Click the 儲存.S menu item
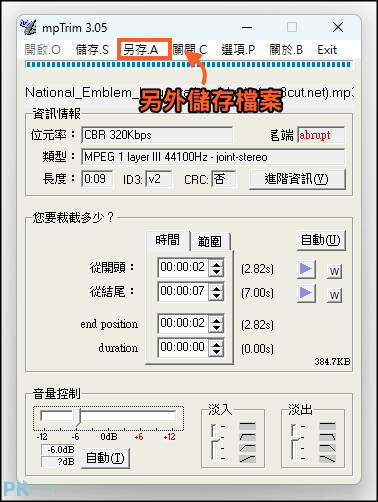 (x=92, y=50)
